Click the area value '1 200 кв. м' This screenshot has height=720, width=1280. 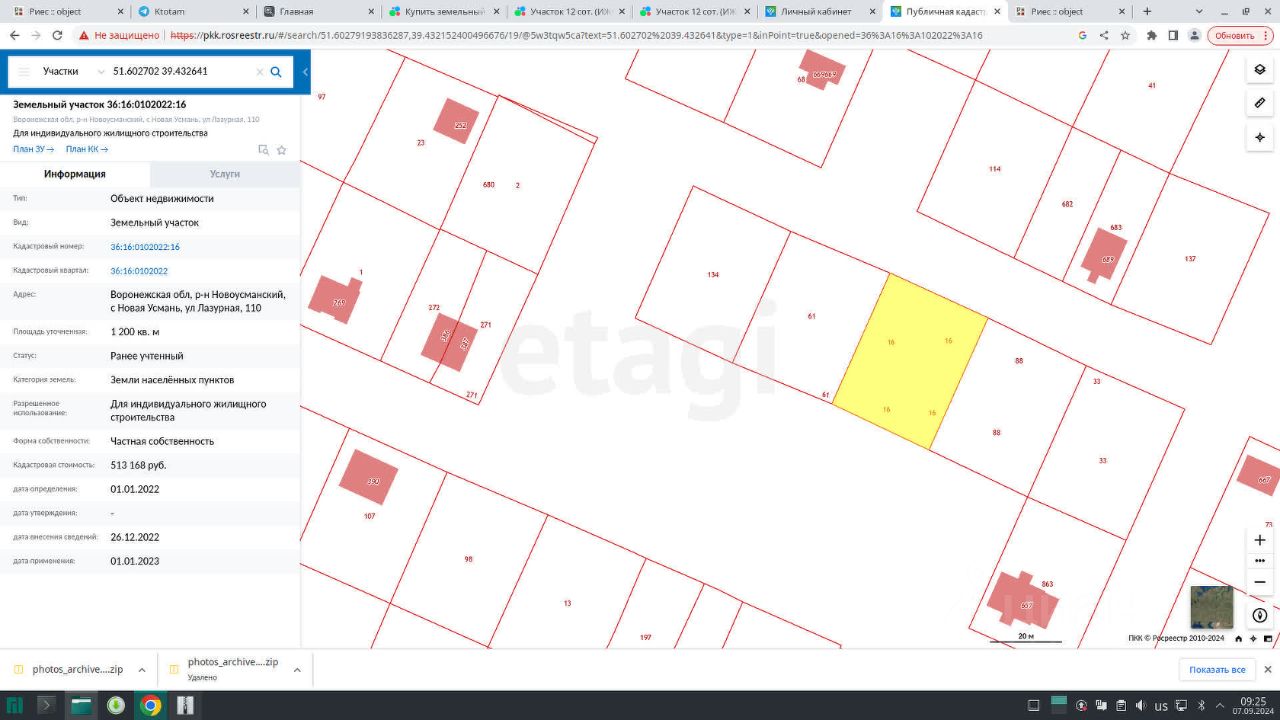pos(135,331)
